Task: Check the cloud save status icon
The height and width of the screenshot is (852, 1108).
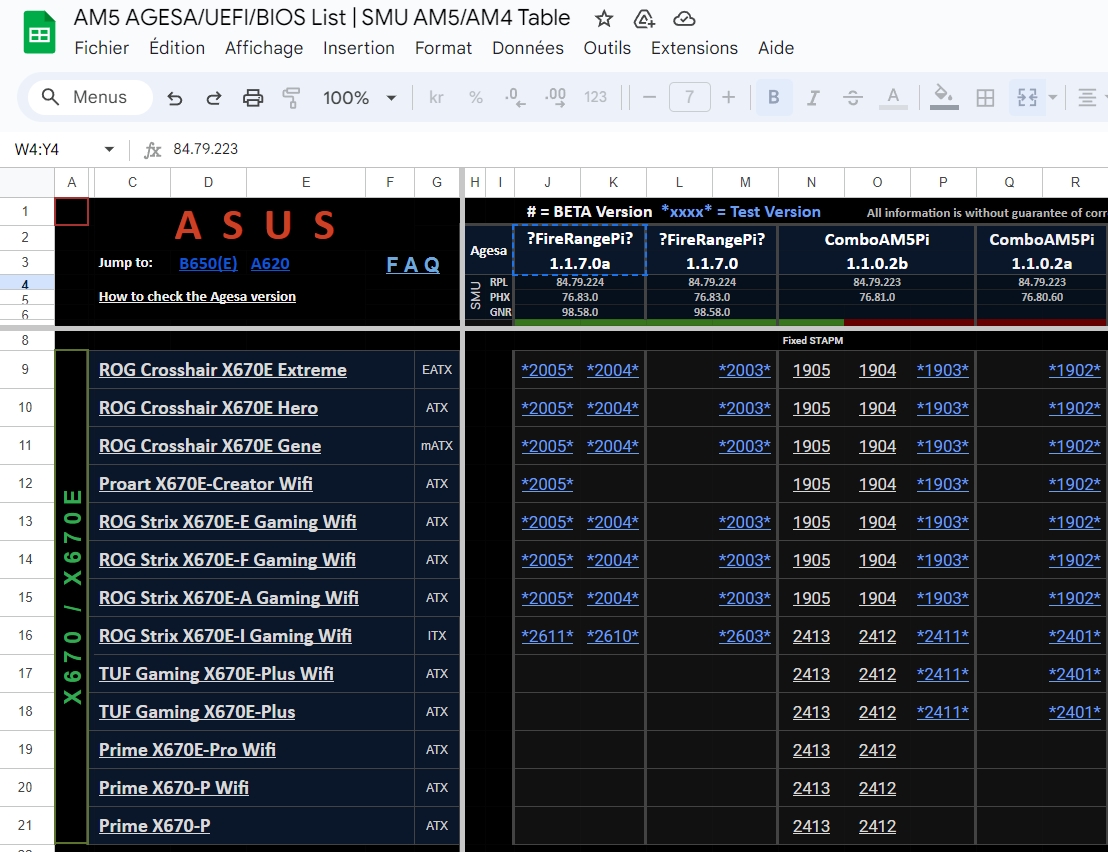Action: coord(684,19)
